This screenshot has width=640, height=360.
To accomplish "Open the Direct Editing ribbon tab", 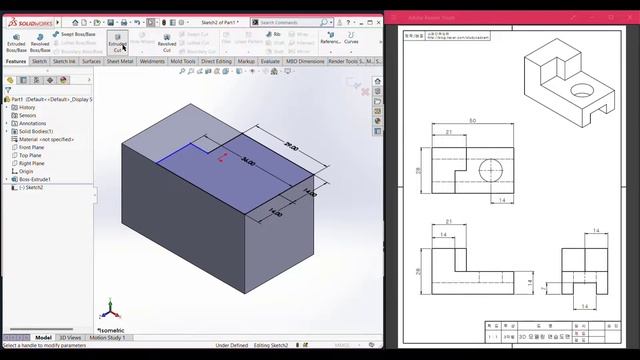I will 216,61.
